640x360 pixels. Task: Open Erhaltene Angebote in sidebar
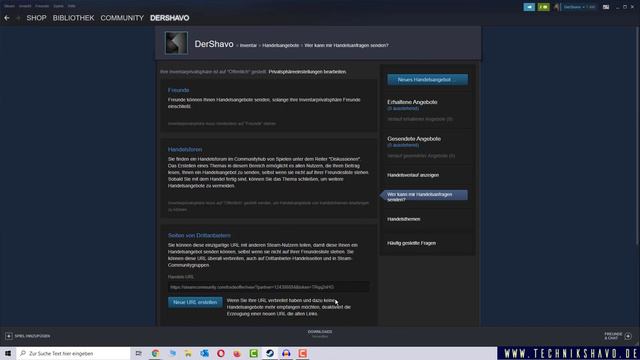412,102
